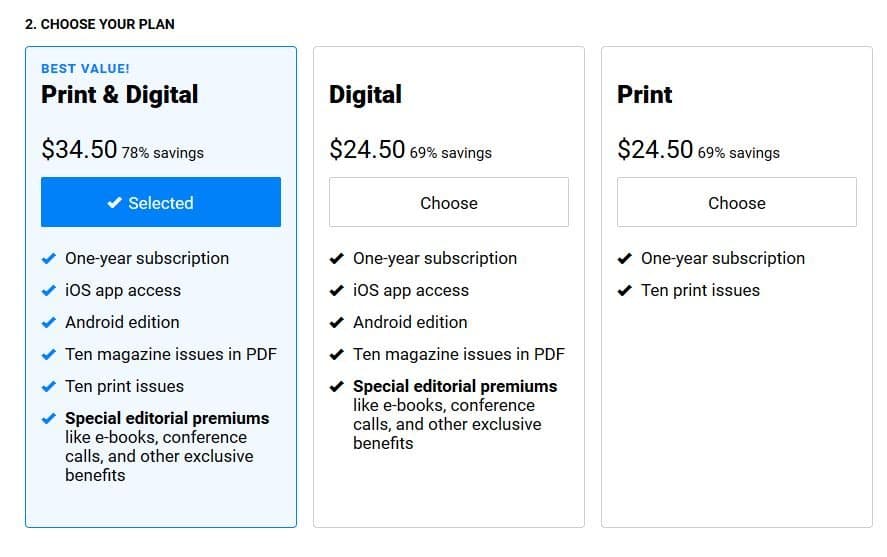The width and height of the screenshot is (887, 557).
Task: Click black check by Digital's Special editorial premiums
Action: tap(337, 386)
